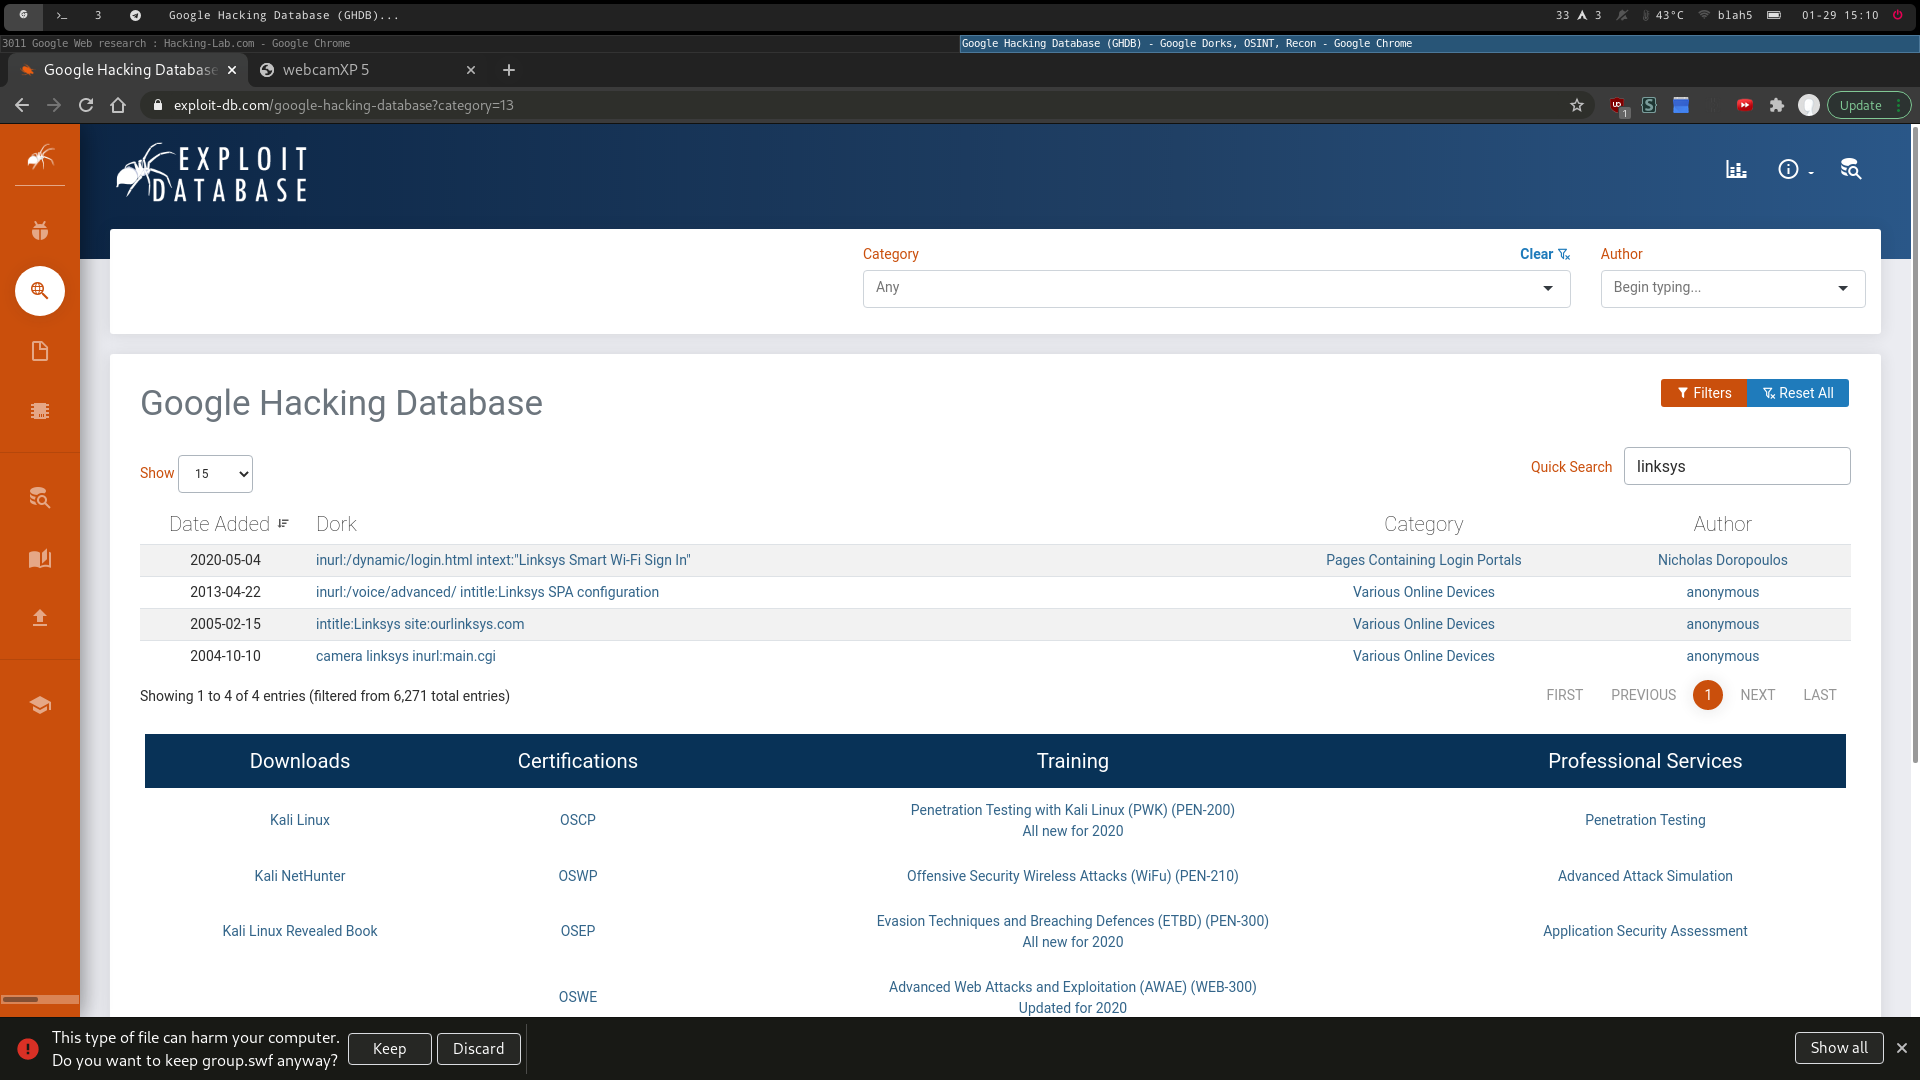Open the Papers document icon in sidebar
The image size is (1920, 1080).
pos(40,351)
